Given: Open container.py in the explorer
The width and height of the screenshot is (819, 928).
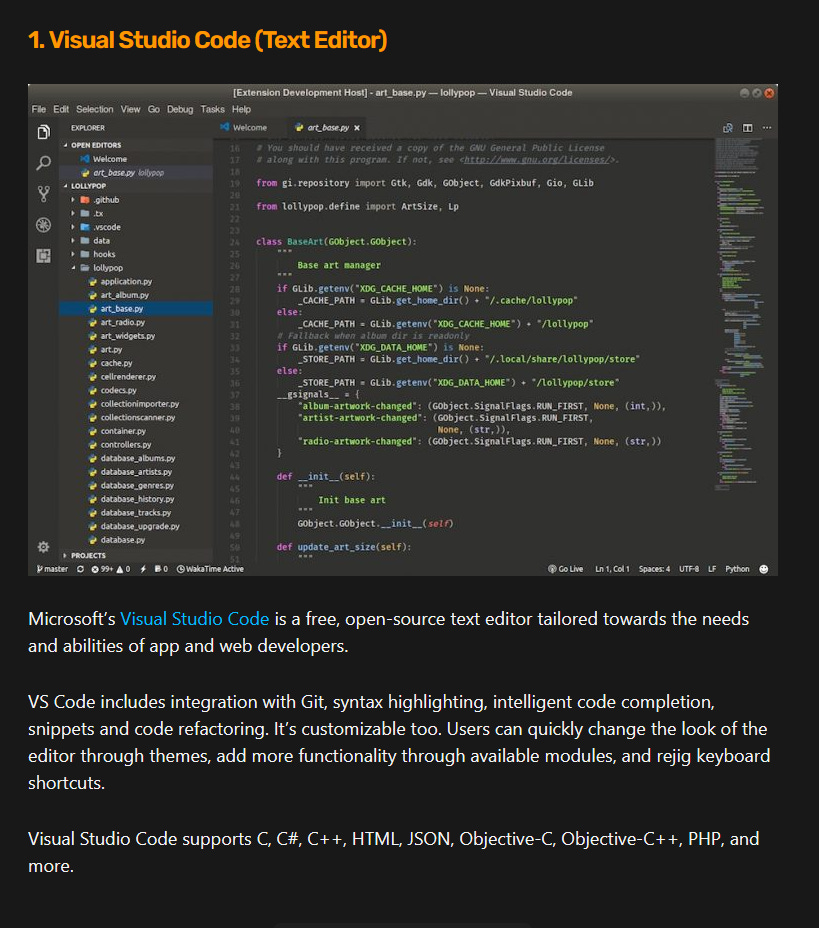Looking at the screenshot, I should (122, 431).
